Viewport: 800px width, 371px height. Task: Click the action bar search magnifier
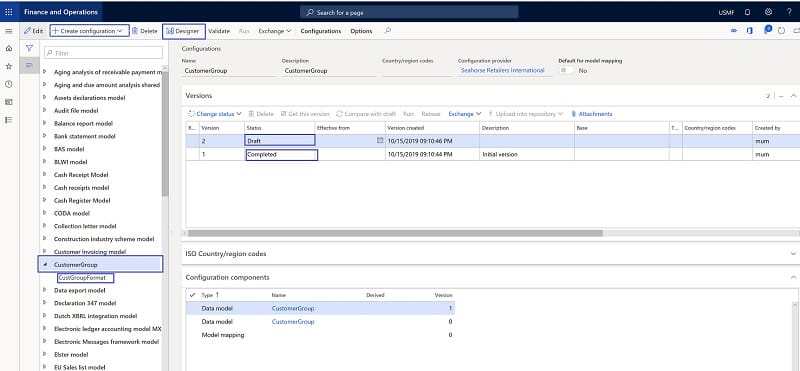[388, 31]
